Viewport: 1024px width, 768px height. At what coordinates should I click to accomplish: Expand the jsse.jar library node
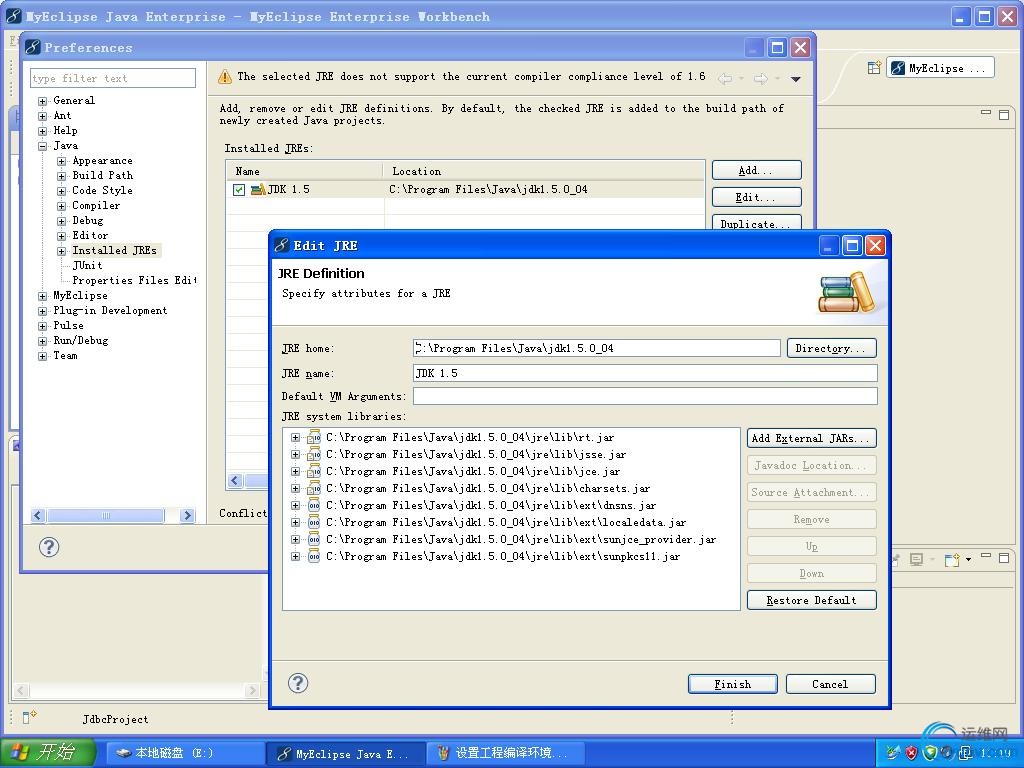tap(295, 455)
